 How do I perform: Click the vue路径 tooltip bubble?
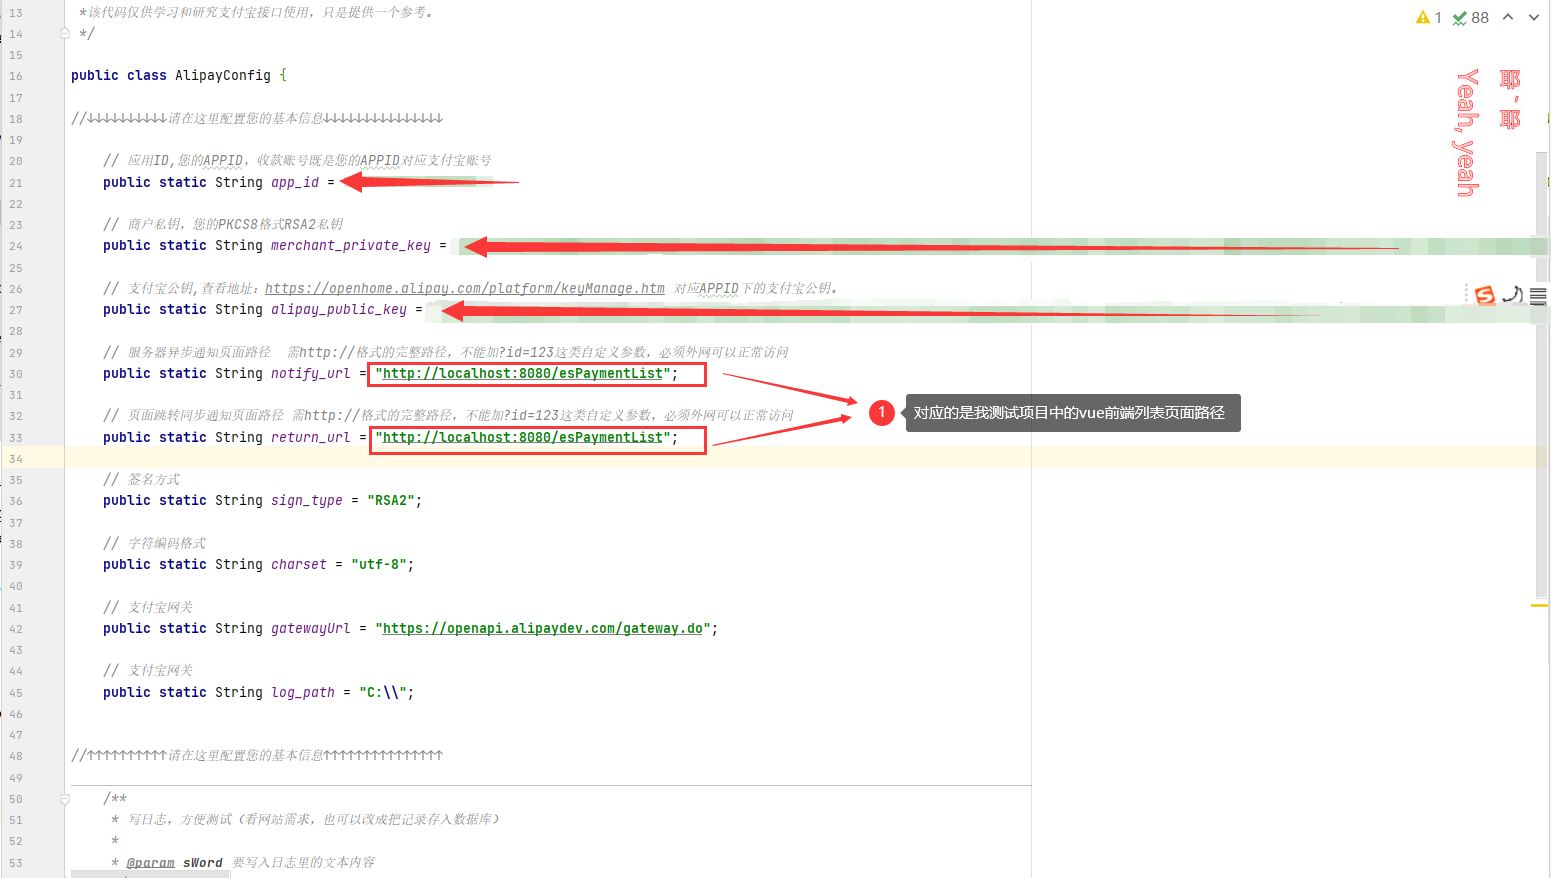[x=1072, y=412]
